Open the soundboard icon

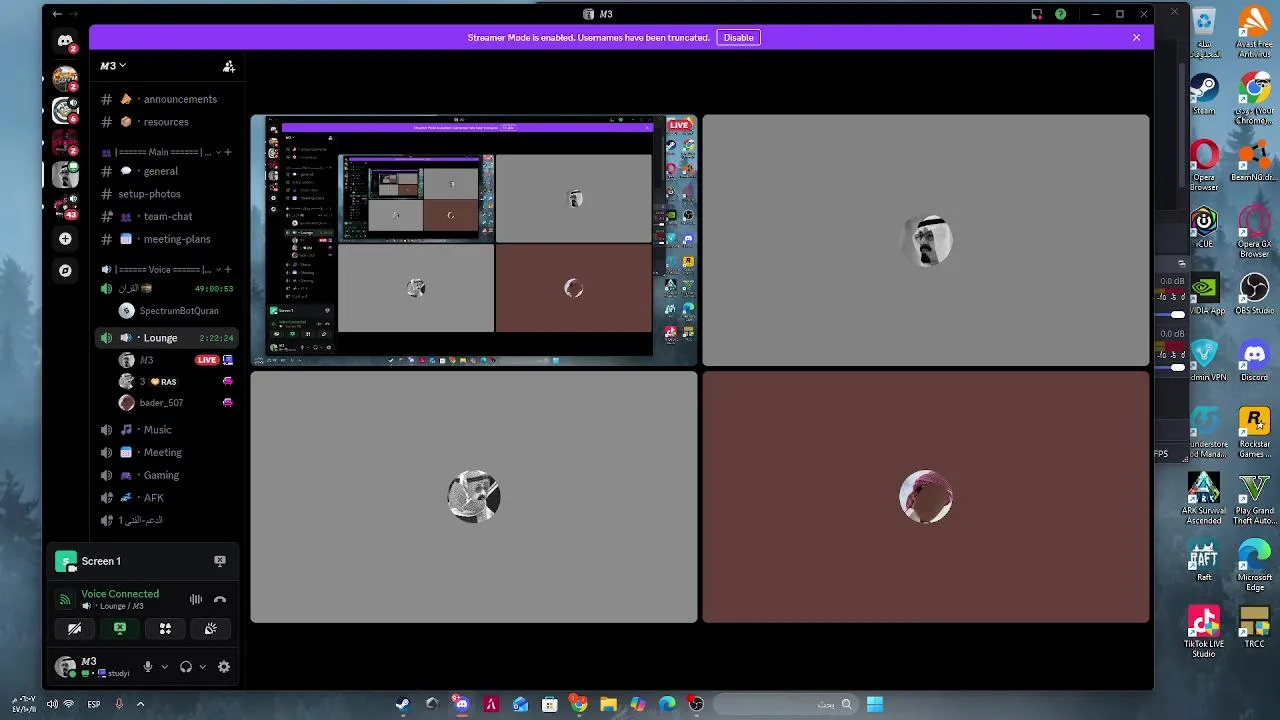(211, 629)
